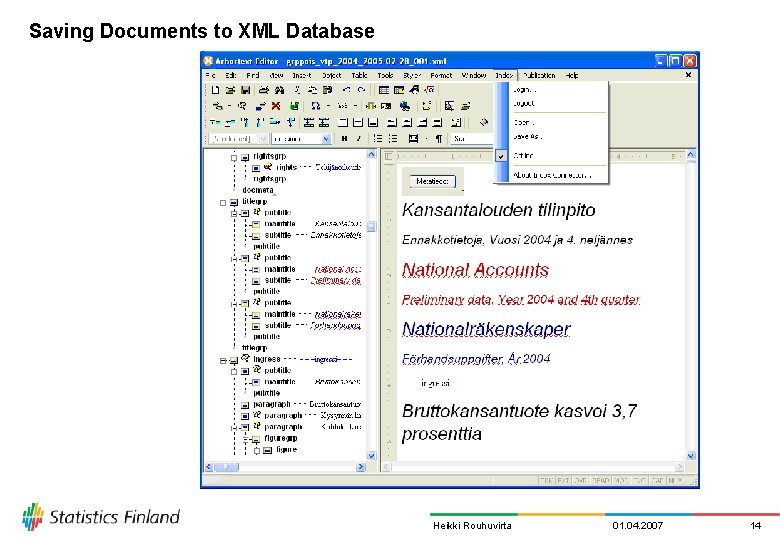780x540 pixels.
Task: Expand the rightsgrp tree node
Action: (234, 158)
